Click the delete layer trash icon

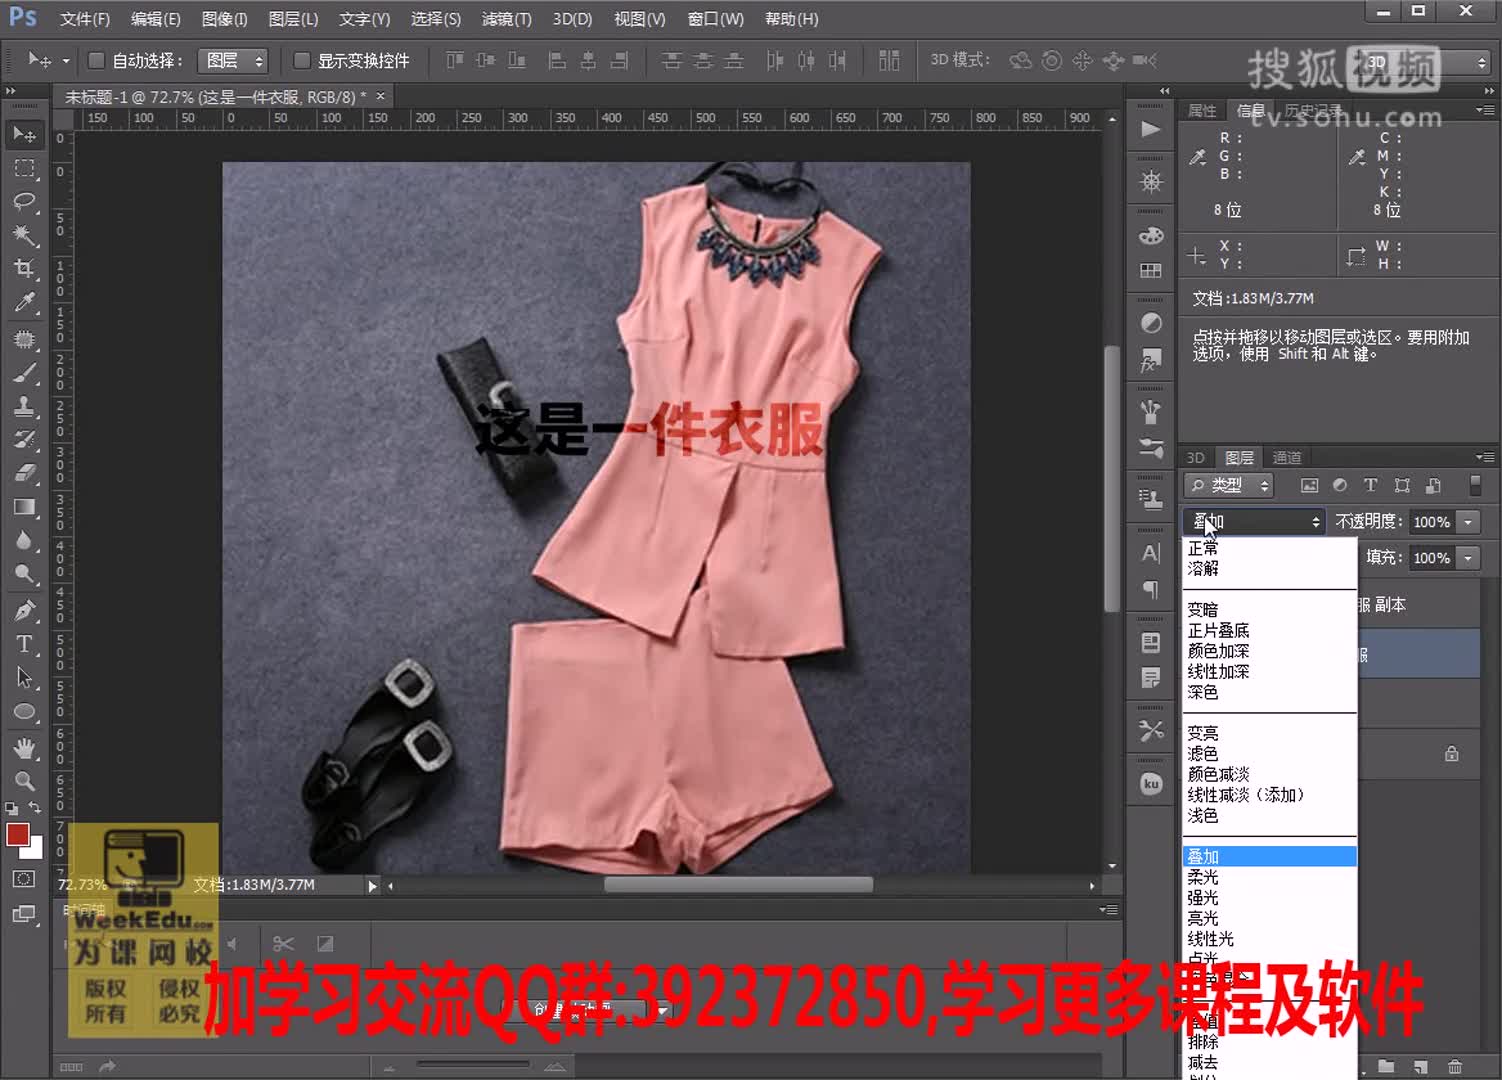(x=1455, y=1067)
